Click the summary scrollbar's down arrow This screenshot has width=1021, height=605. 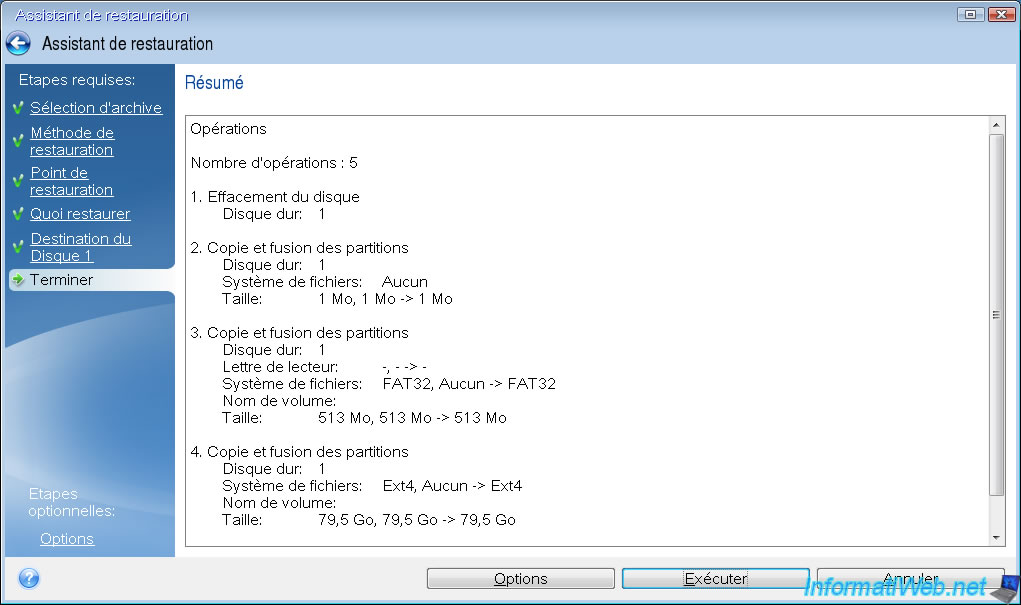pos(996,537)
